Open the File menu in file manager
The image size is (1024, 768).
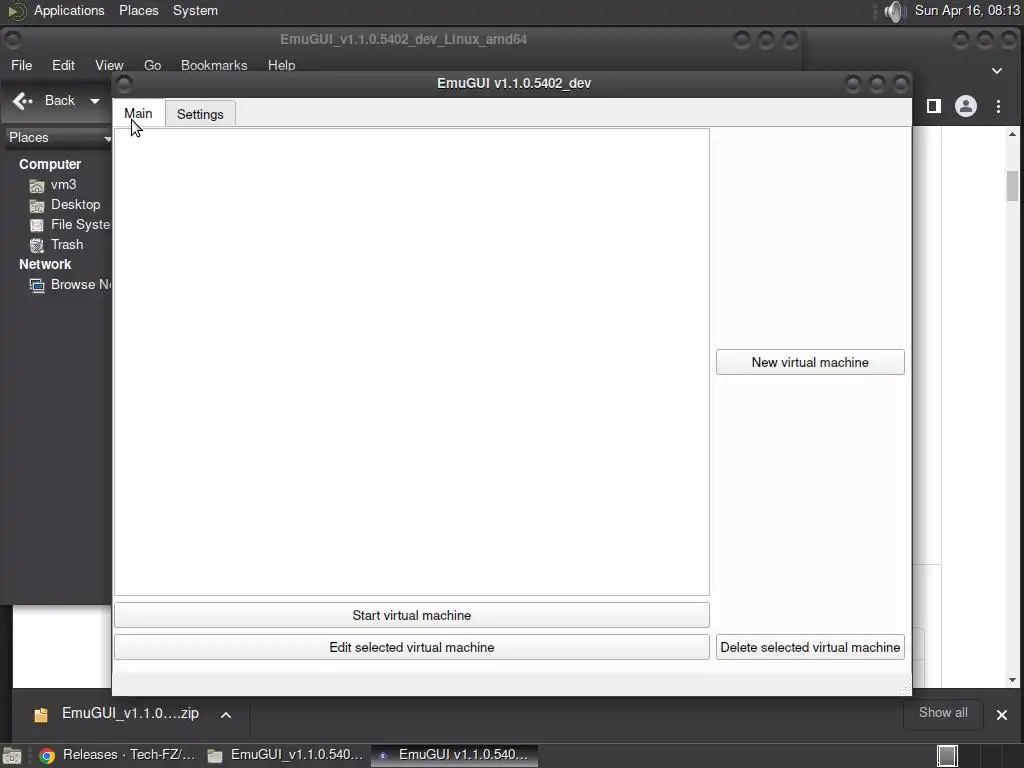22,65
